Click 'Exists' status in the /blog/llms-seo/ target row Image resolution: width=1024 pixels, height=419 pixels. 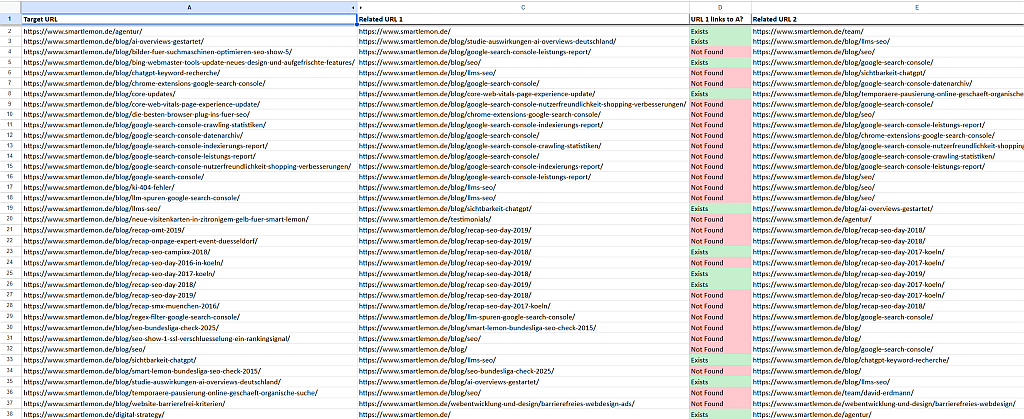click(720, 209)
